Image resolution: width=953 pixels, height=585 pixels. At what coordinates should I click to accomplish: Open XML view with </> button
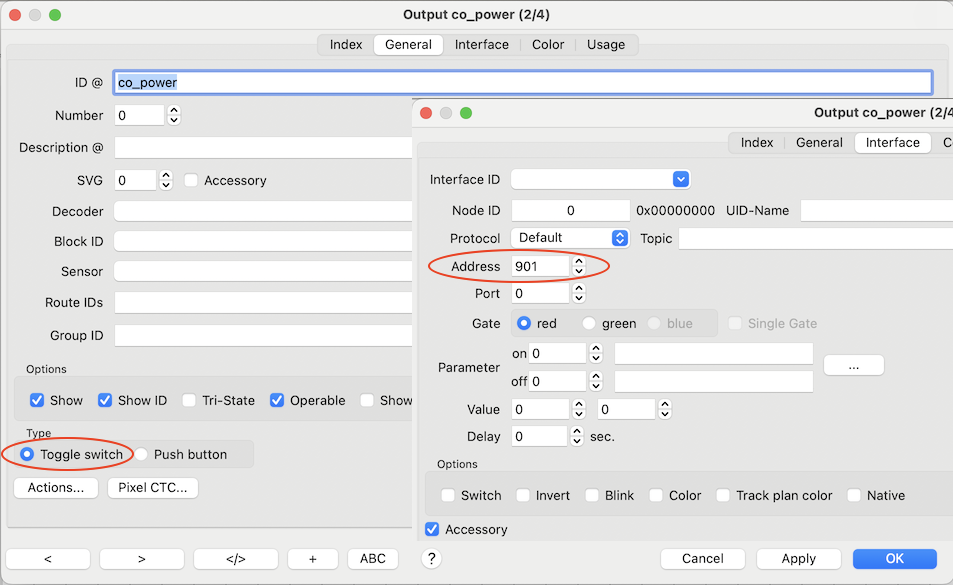click(x=235, y=559)
